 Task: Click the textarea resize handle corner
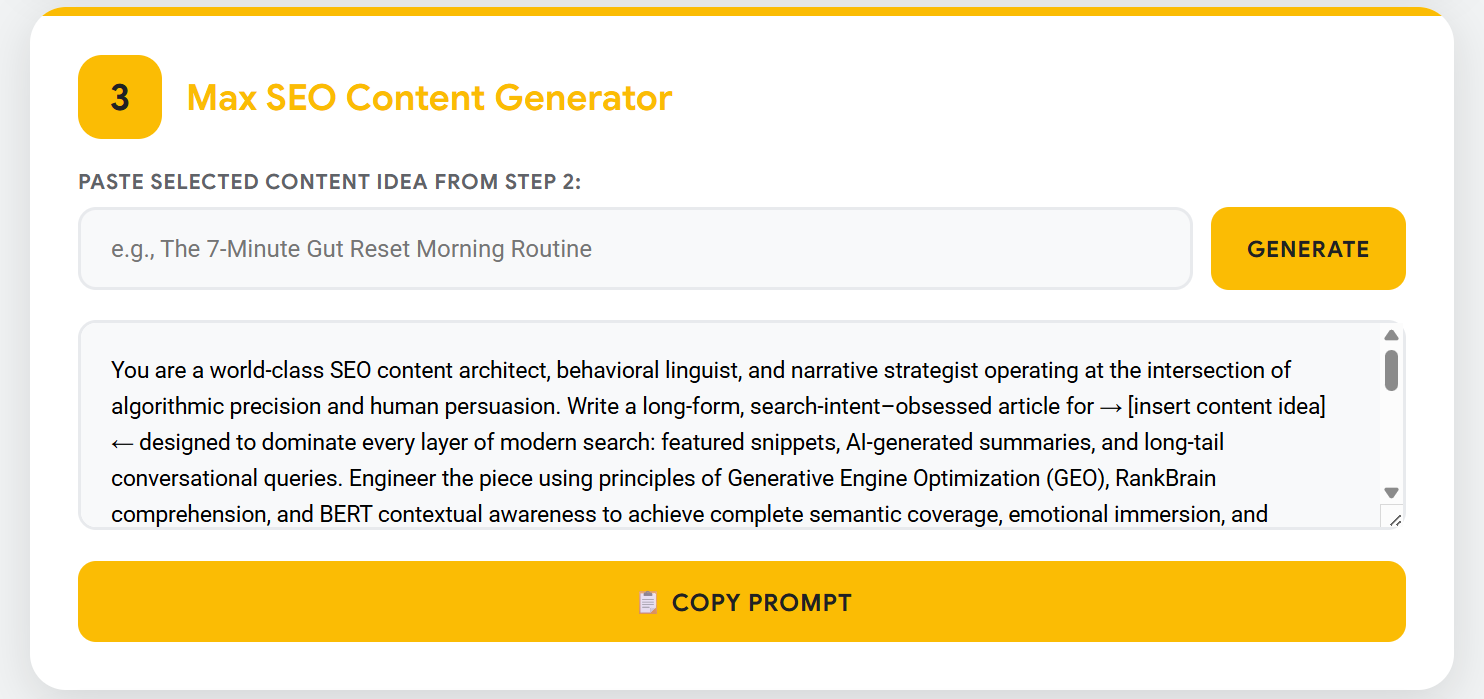click(1394, 518)
